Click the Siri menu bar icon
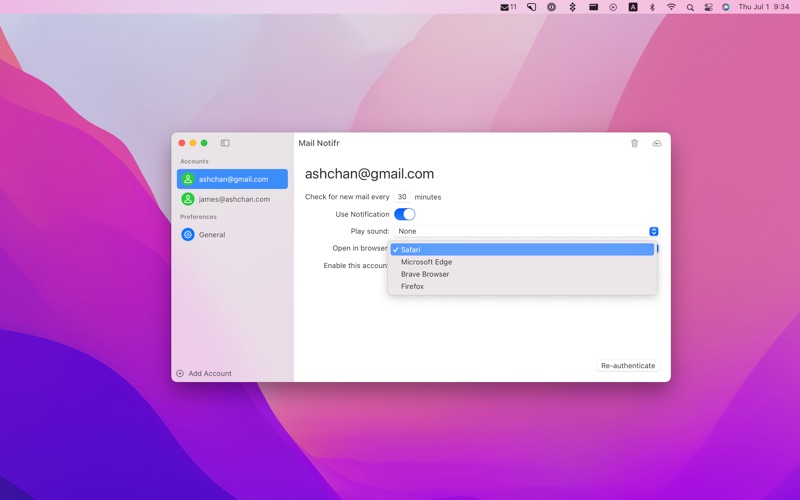 (726, 7)
